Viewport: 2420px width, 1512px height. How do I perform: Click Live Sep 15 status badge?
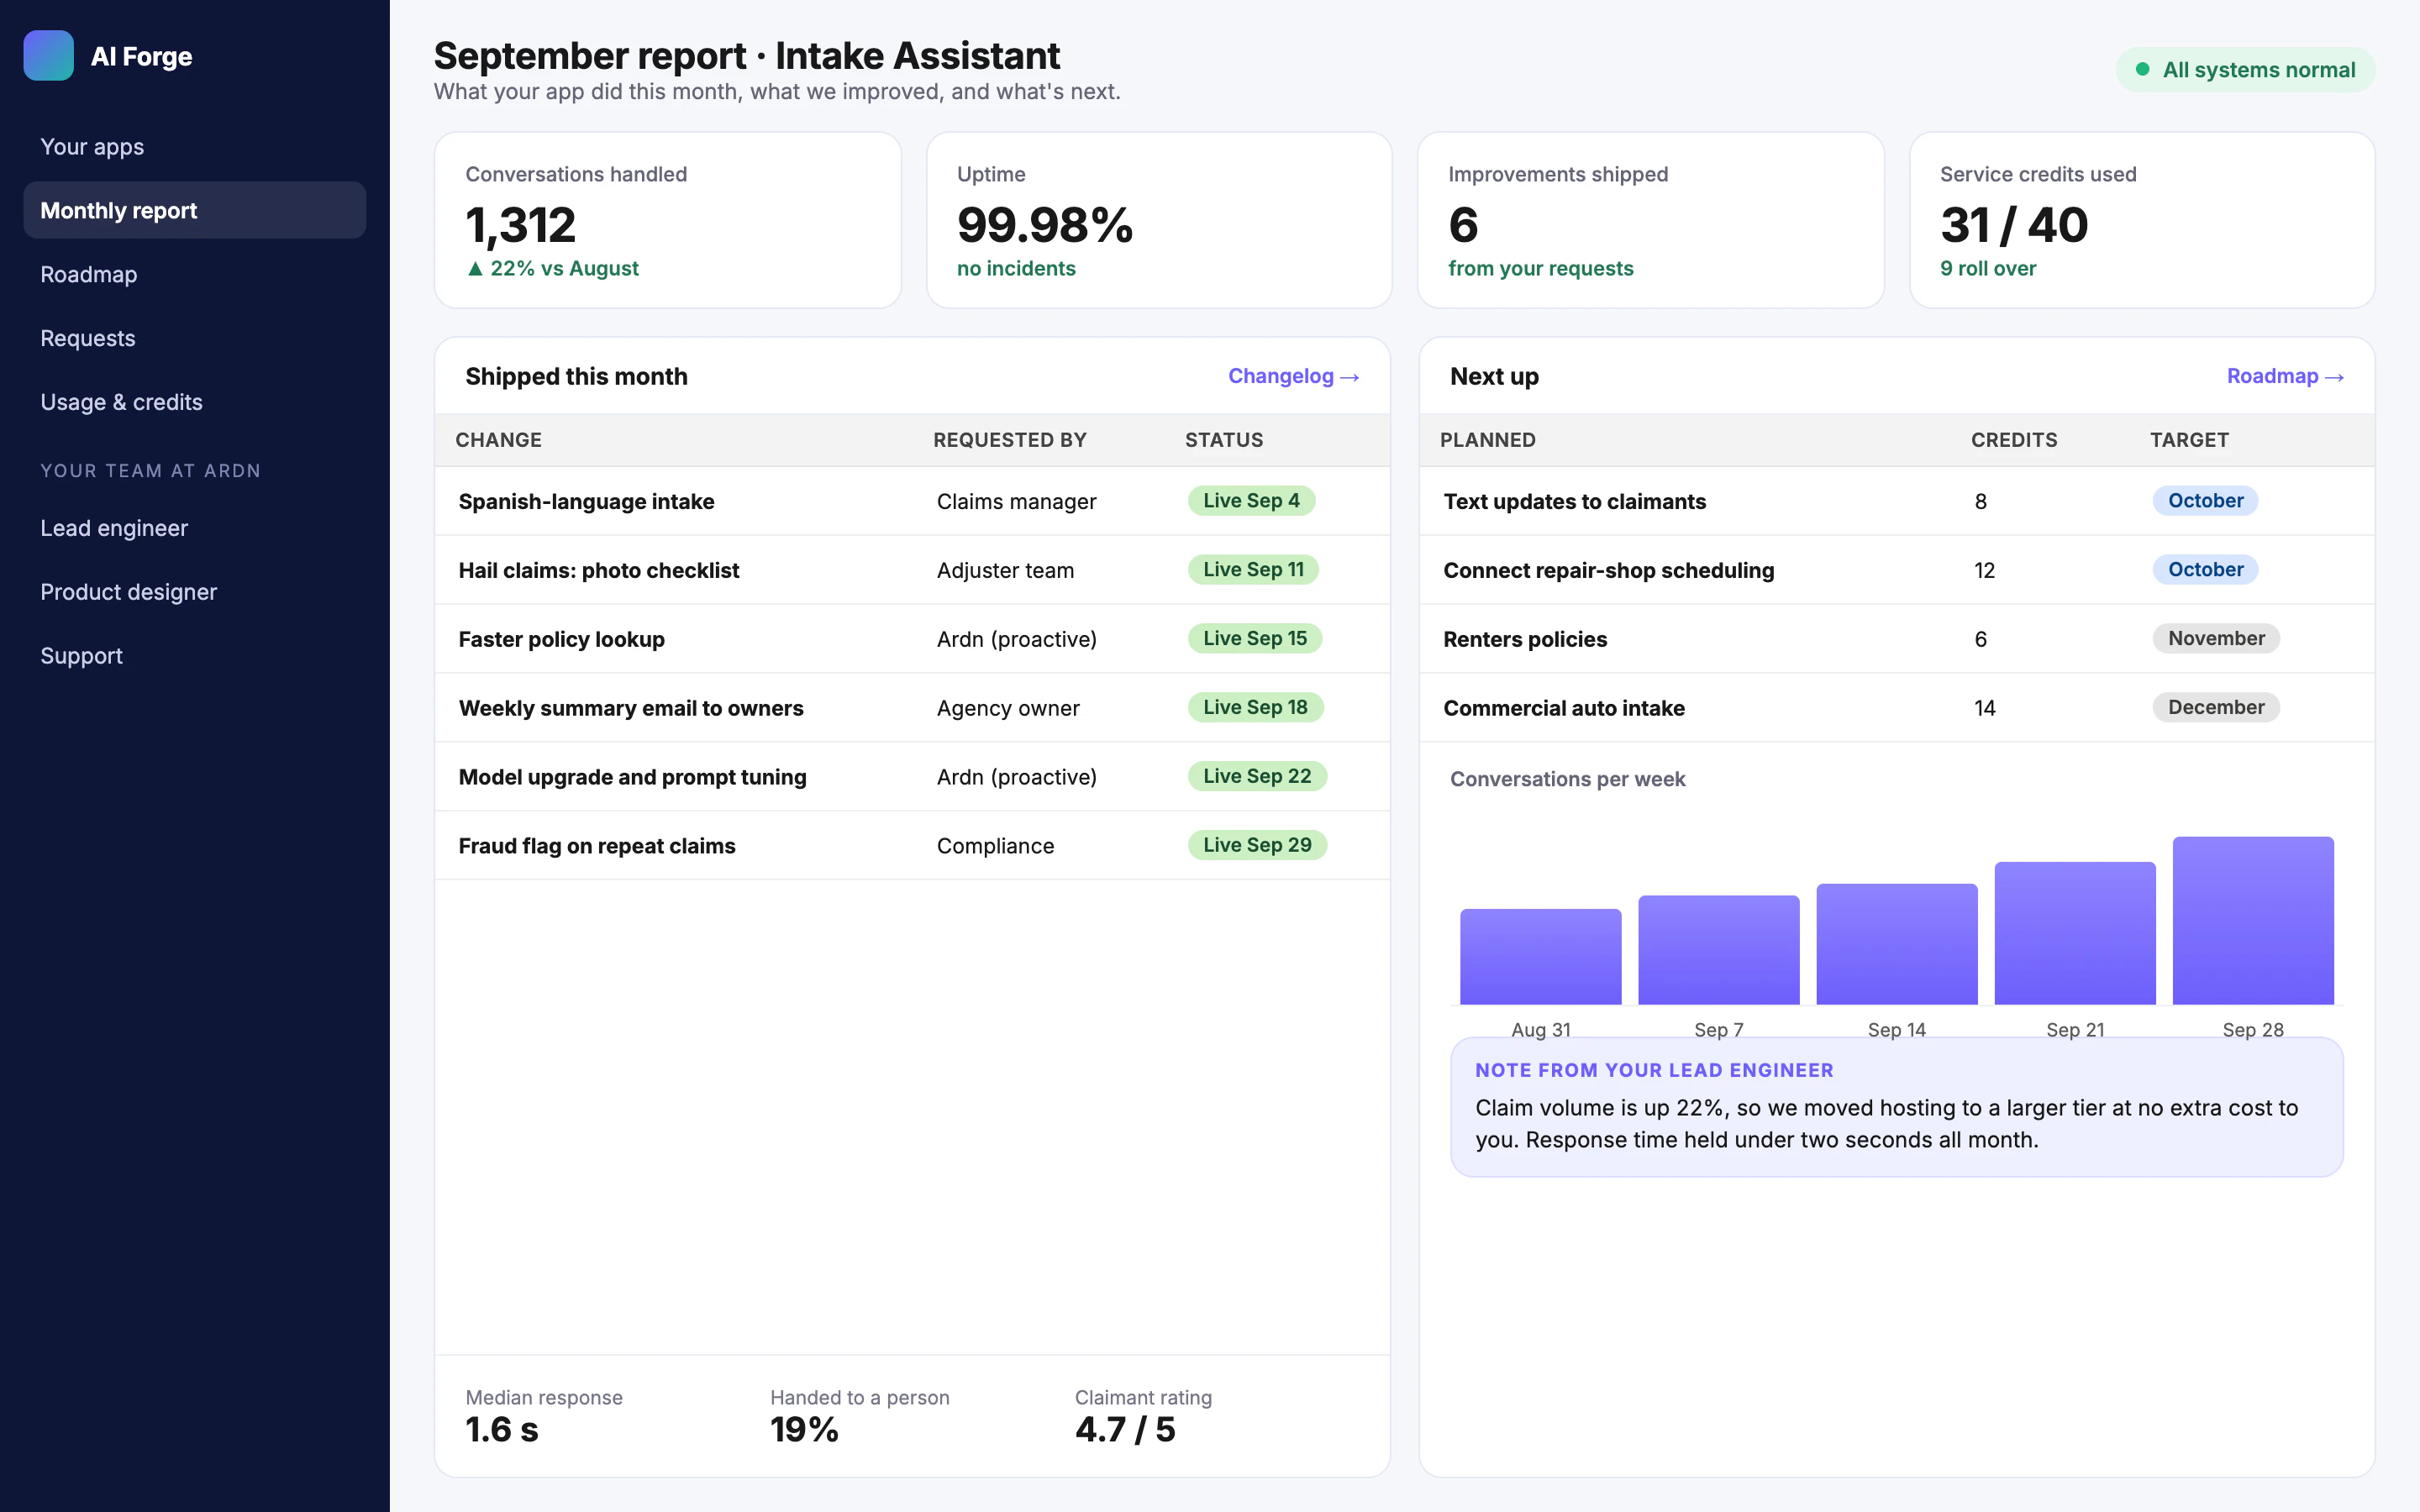click(x=1254, y=638)
